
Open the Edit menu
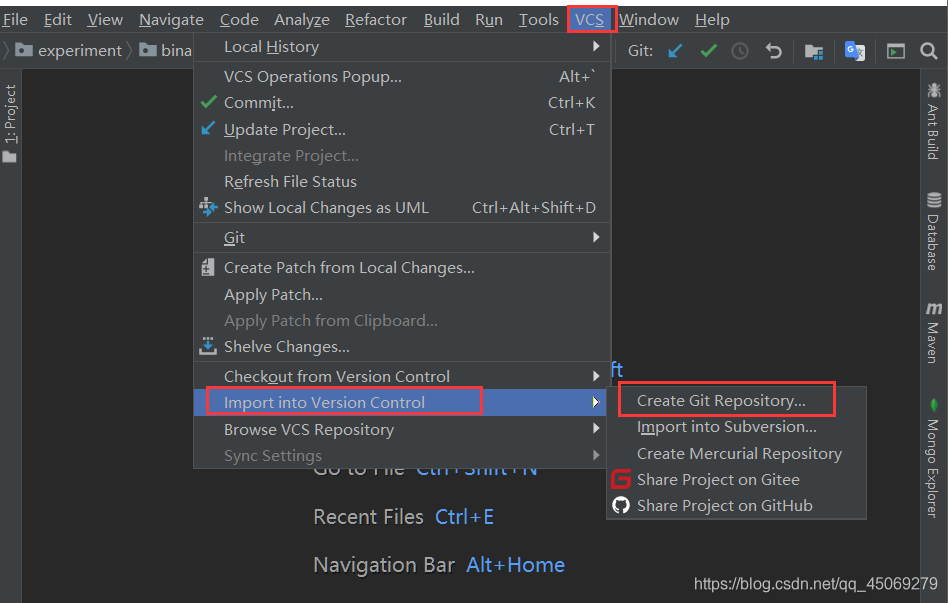(x=57, y=20)
